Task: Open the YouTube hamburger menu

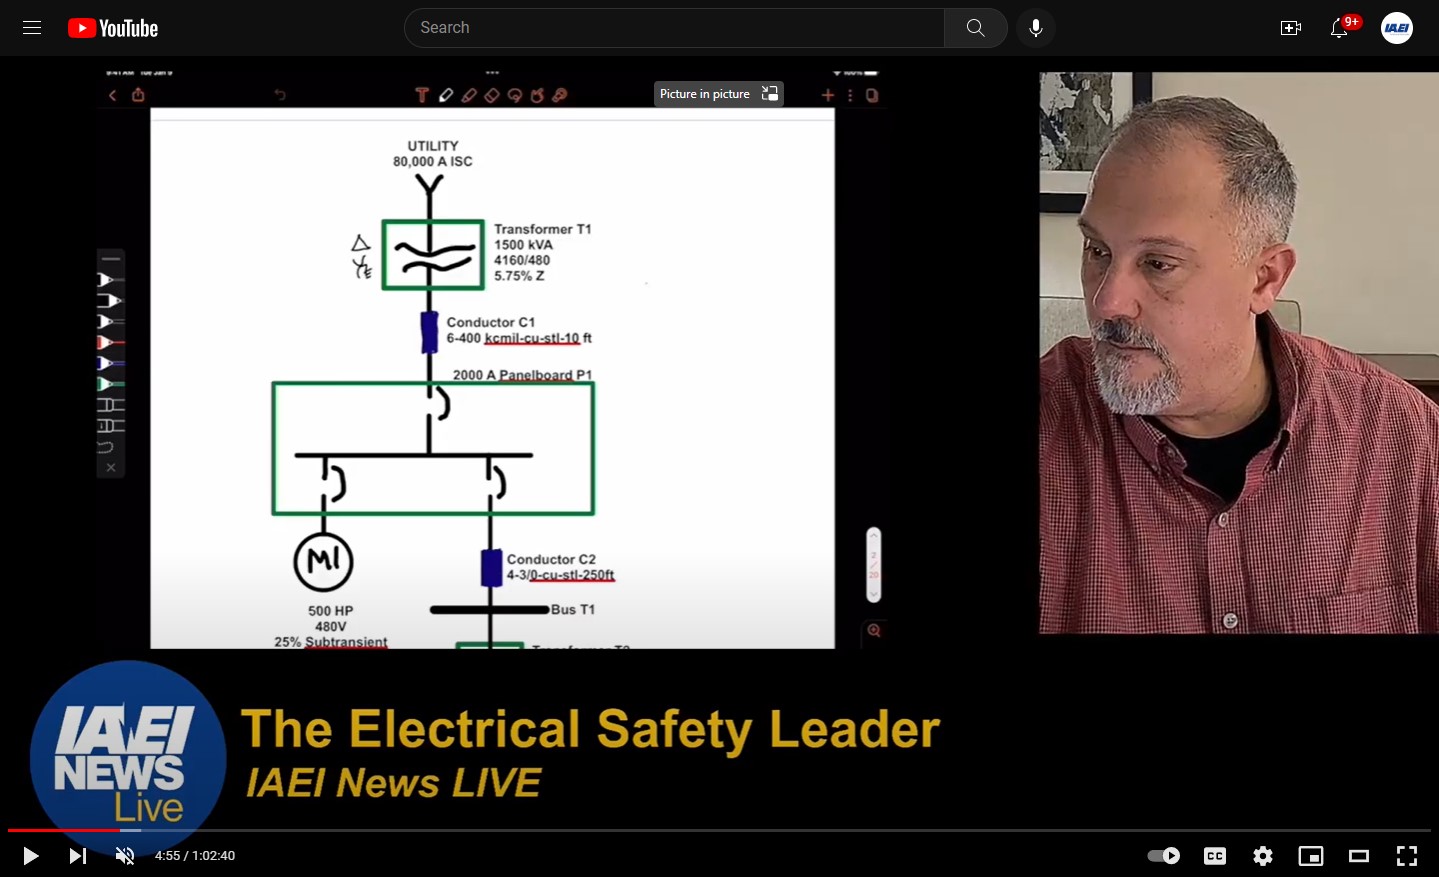Action: 31,27
